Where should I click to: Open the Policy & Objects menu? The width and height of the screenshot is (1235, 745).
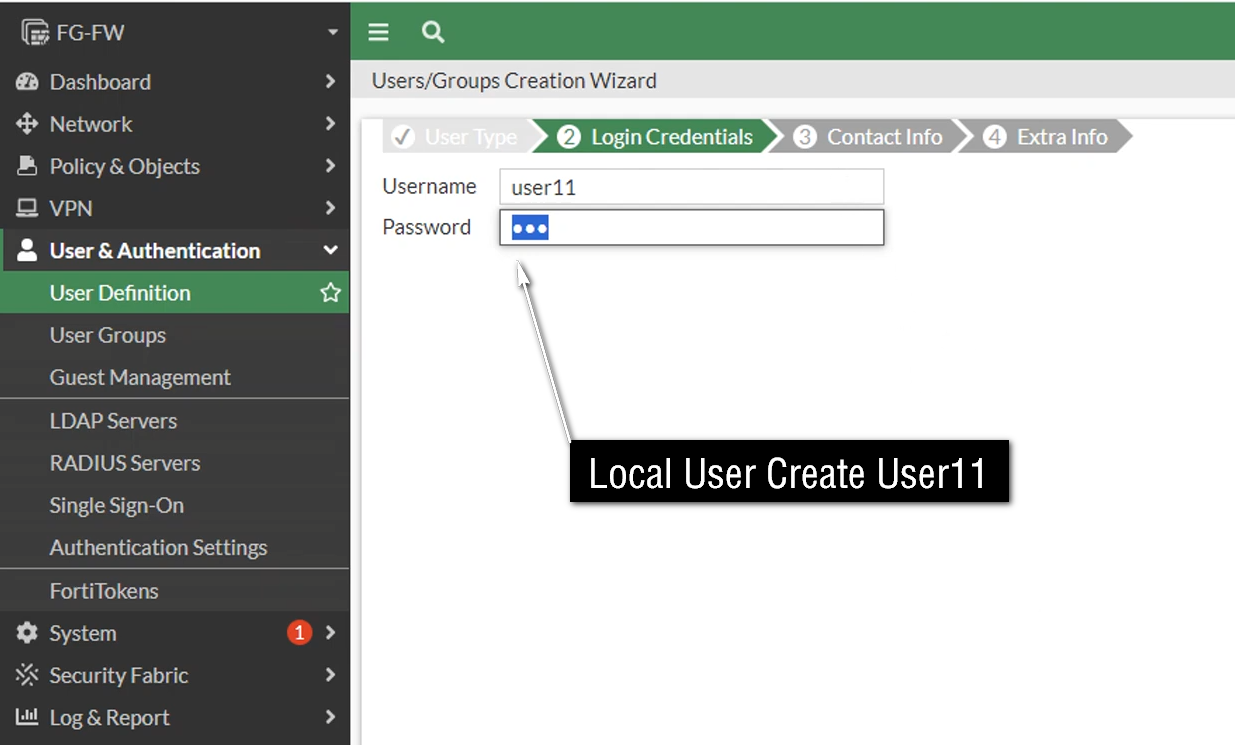click(175, 166)
